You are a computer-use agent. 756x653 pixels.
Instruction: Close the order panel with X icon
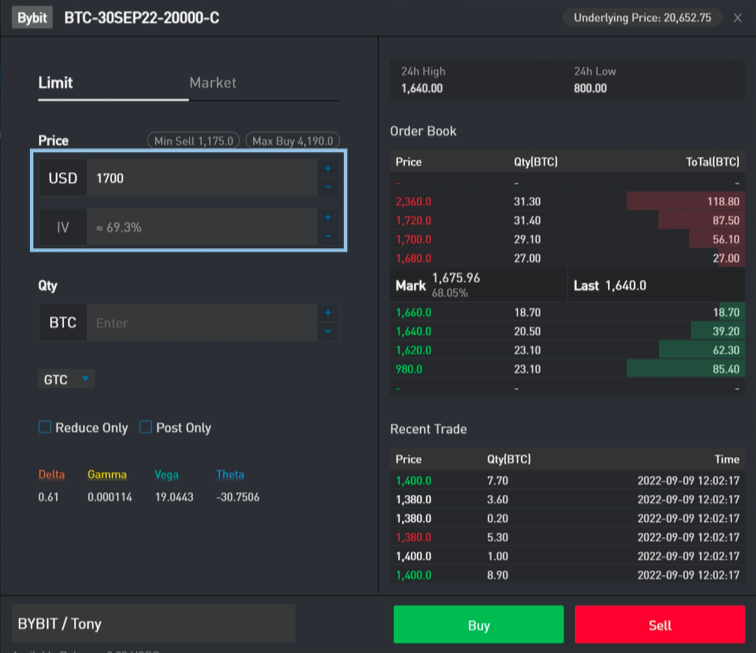coord(737,18)
